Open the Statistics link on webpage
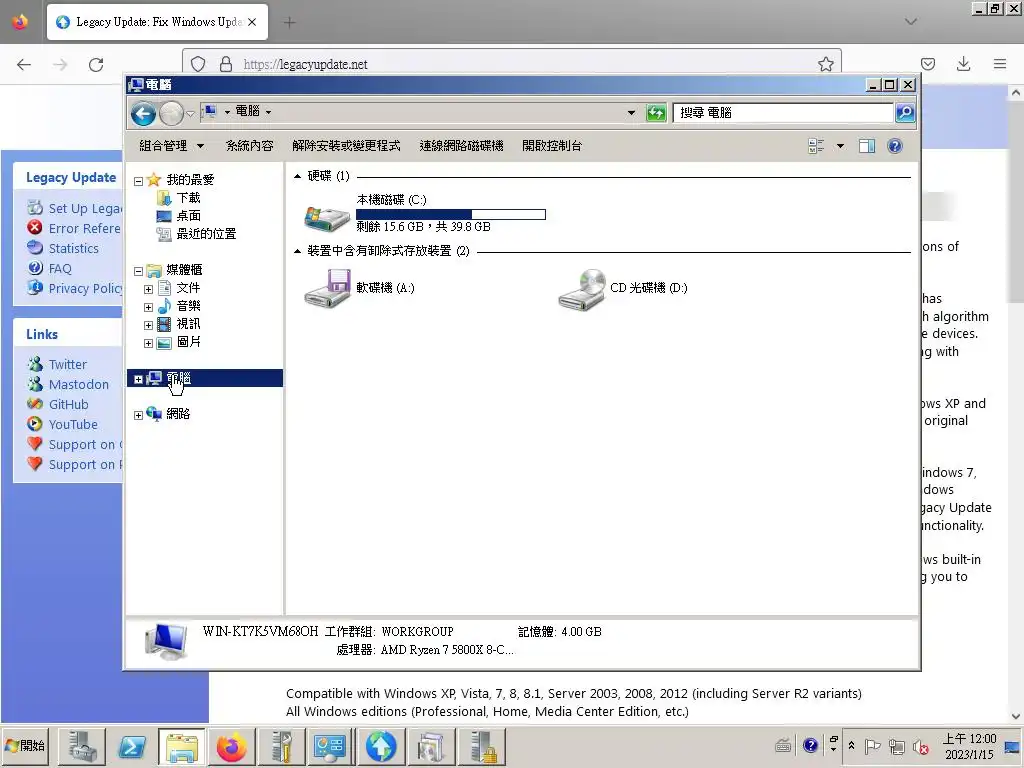 (x=74, y=248)
